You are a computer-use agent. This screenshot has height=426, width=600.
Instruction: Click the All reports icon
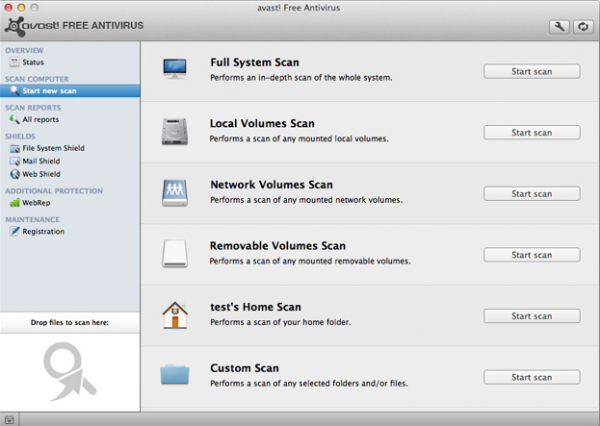(15, 119)
